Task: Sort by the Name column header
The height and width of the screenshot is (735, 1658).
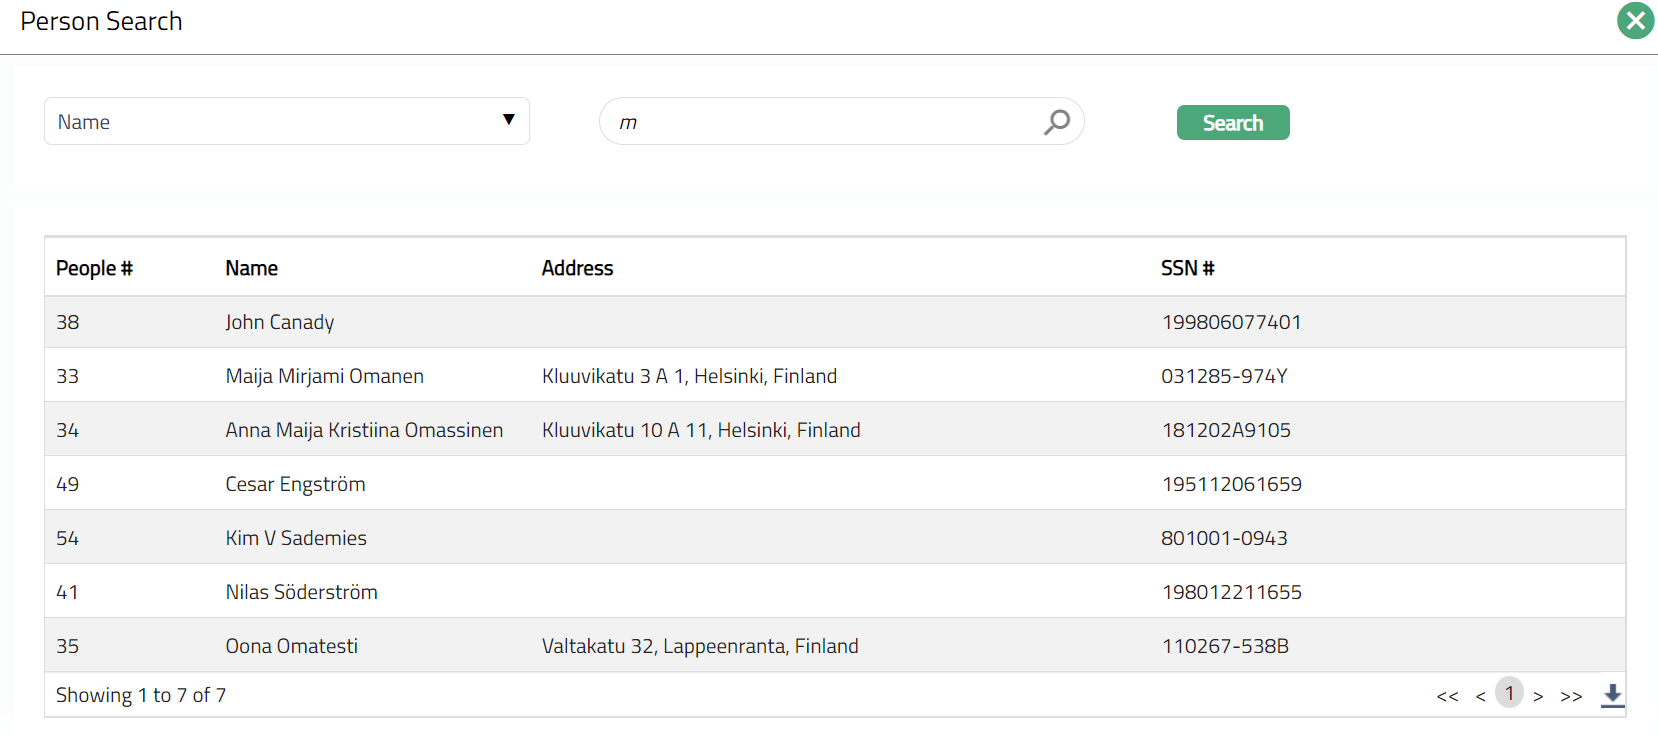Action: (251, 268)
